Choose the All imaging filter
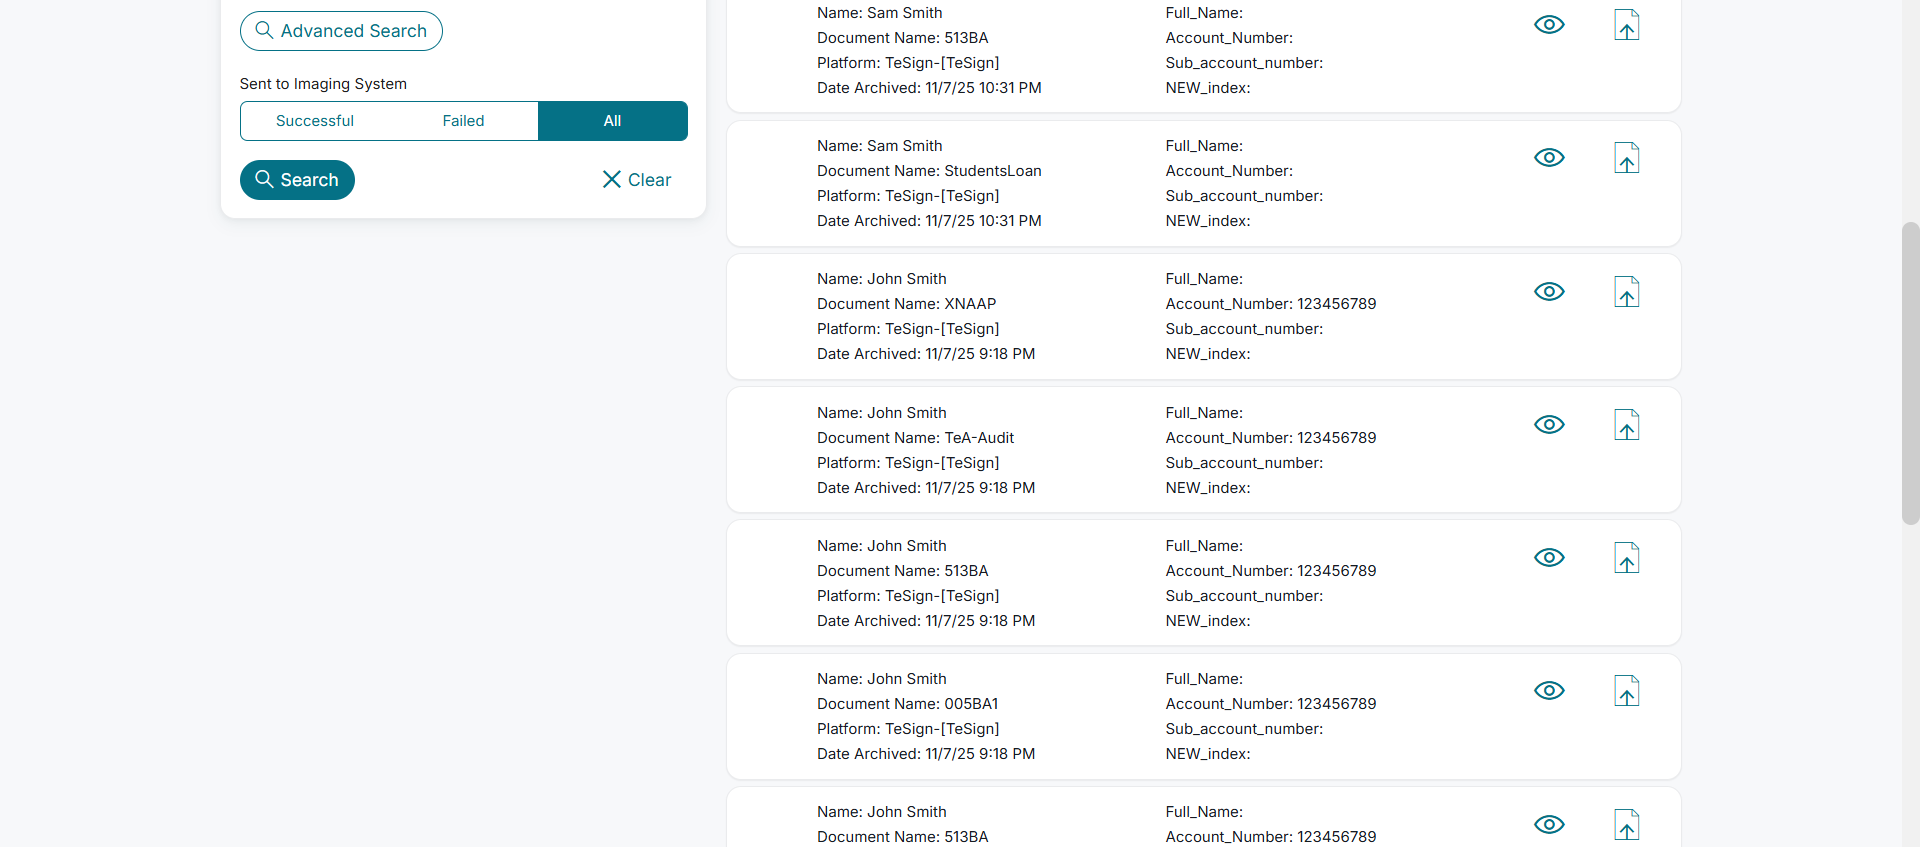1920x847 pixels. (x=613, y=121)
